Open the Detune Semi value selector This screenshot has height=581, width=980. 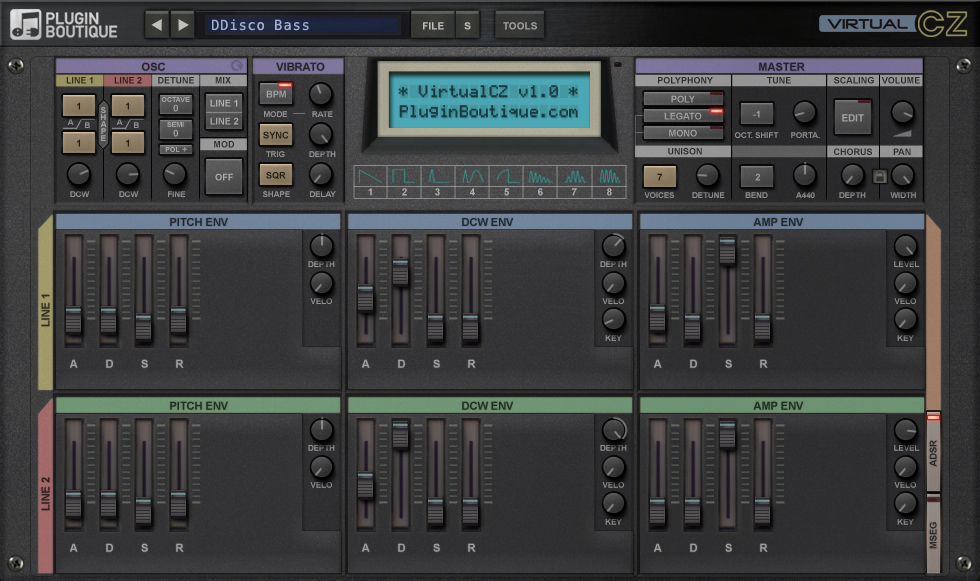pyautogui.click(x=176, y=129)
